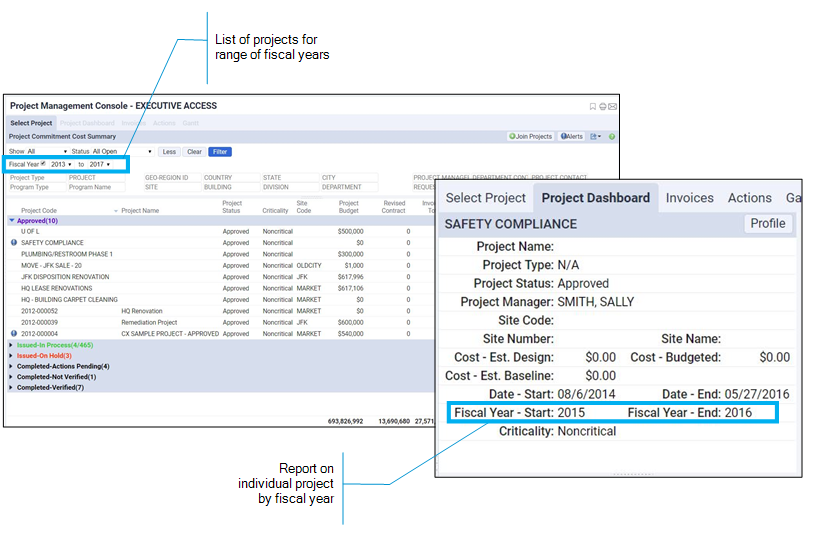Screen dimensions: 815x536
Task: Toggle the Fiscal Year checkbox
Action: click(x=44, y=164)
